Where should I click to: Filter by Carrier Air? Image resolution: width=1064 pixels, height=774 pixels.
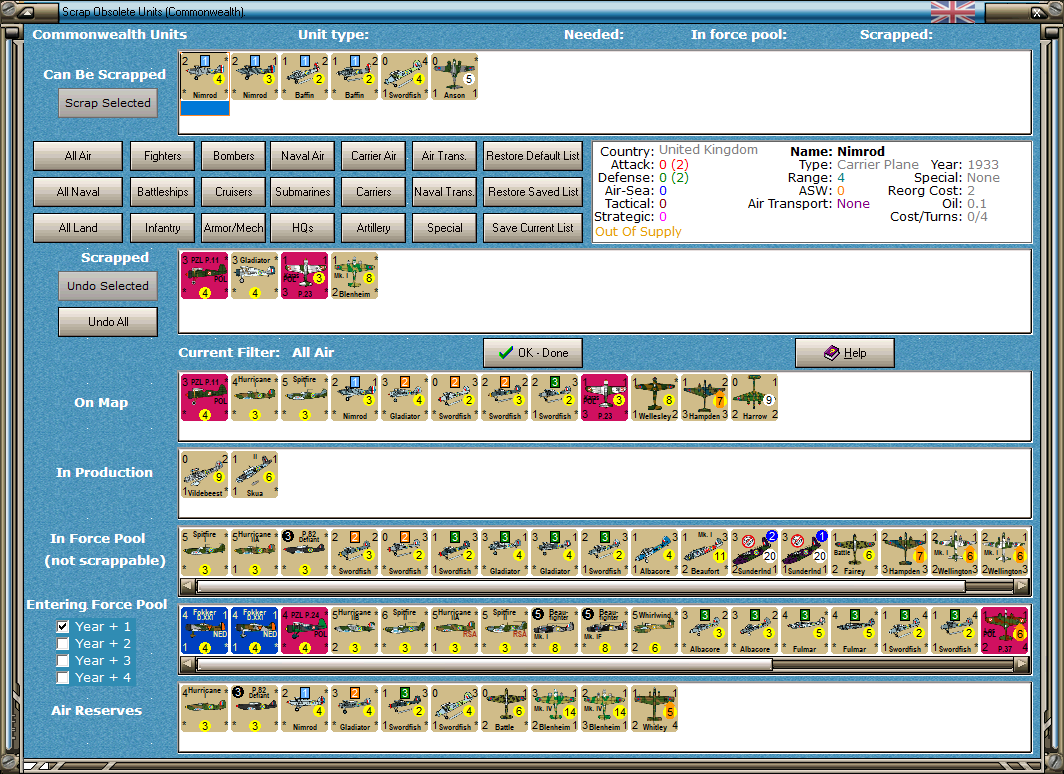click(x=373, y=156)
